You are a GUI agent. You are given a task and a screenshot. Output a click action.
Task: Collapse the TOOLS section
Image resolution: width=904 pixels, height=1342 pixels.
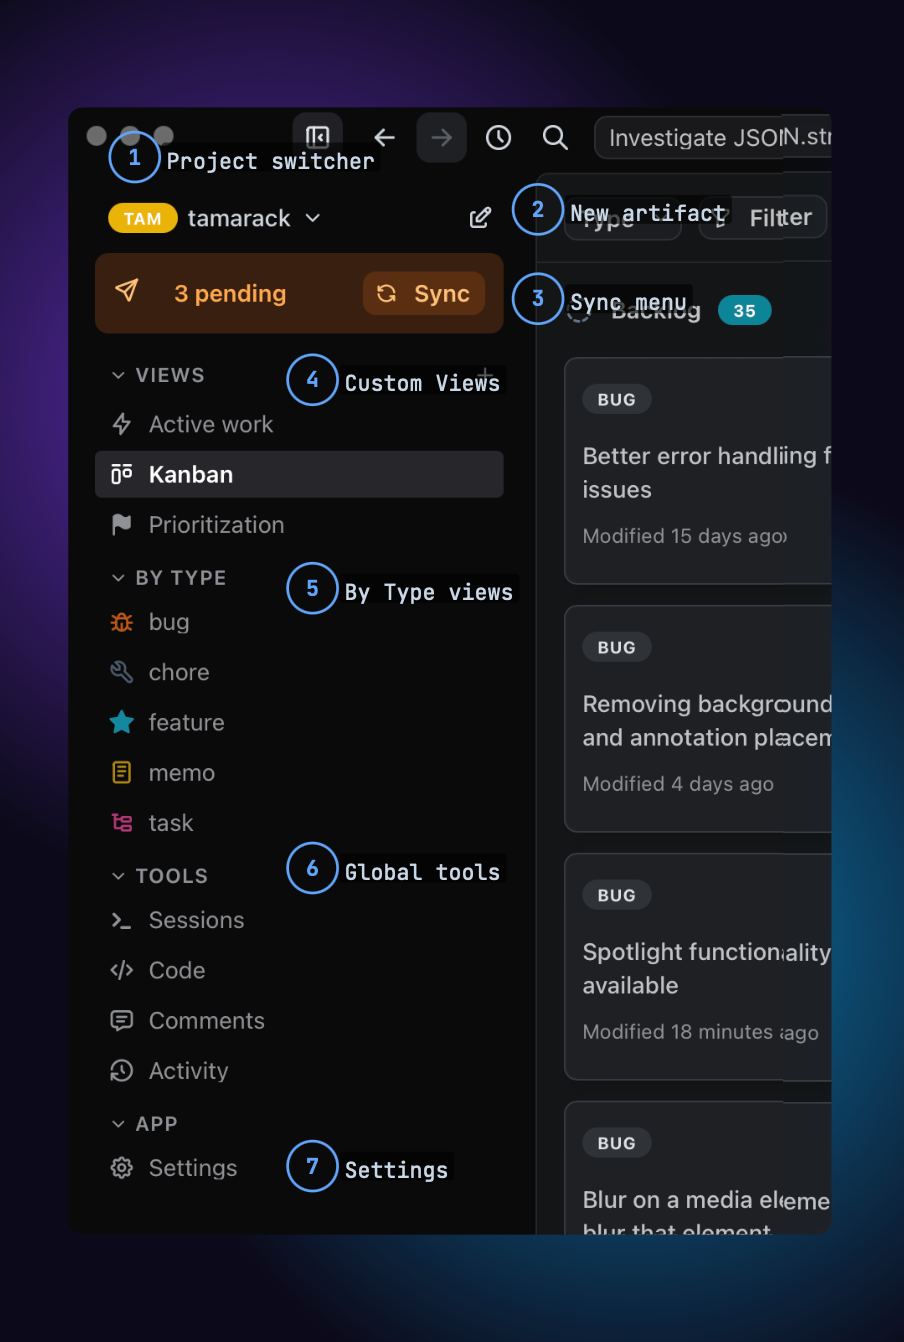tap(160, 876)
